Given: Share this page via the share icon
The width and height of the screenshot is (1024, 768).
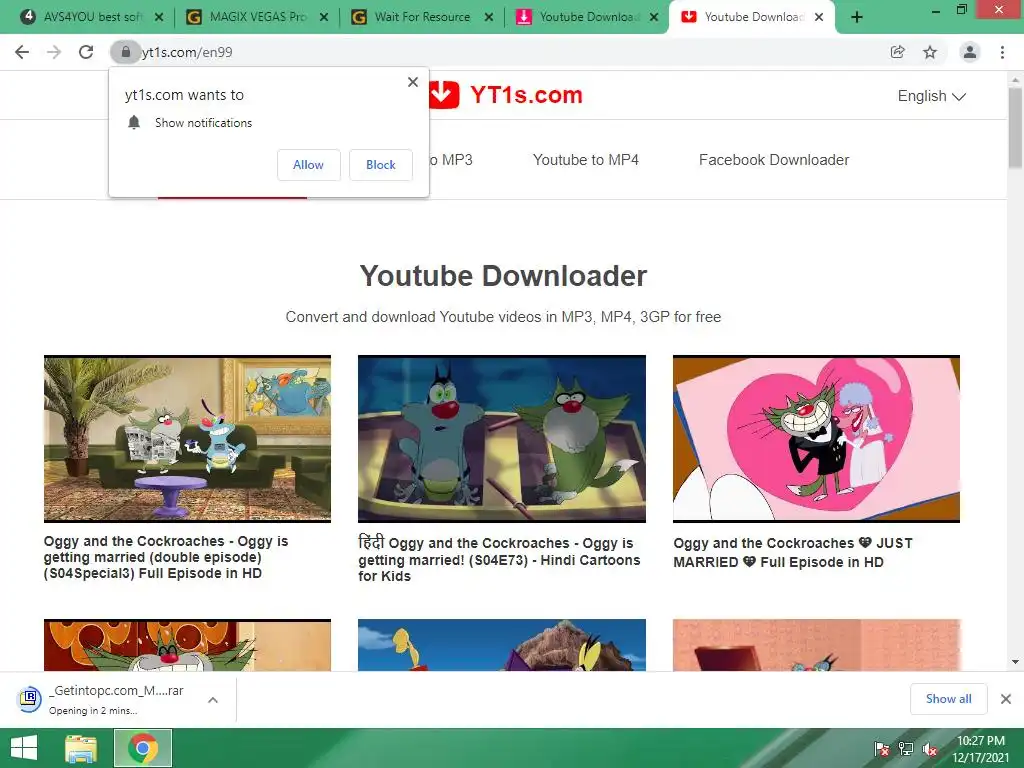Looking at the screenshot, I should click(x=898, y=52).
